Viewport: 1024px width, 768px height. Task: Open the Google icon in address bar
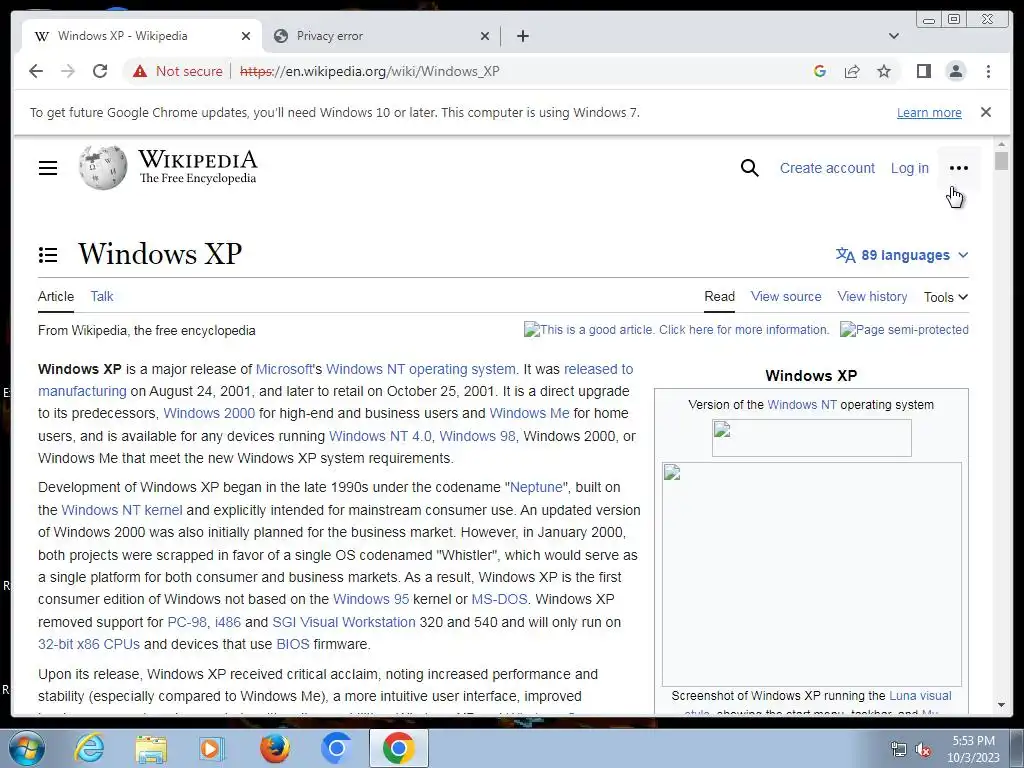point(820,71)
